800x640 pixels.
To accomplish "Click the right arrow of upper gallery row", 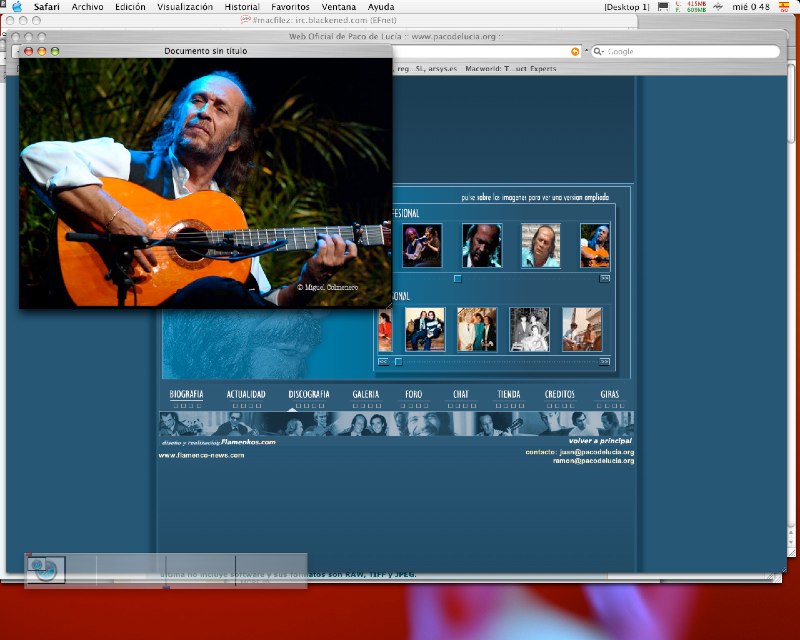I will (x=605, y=278).
